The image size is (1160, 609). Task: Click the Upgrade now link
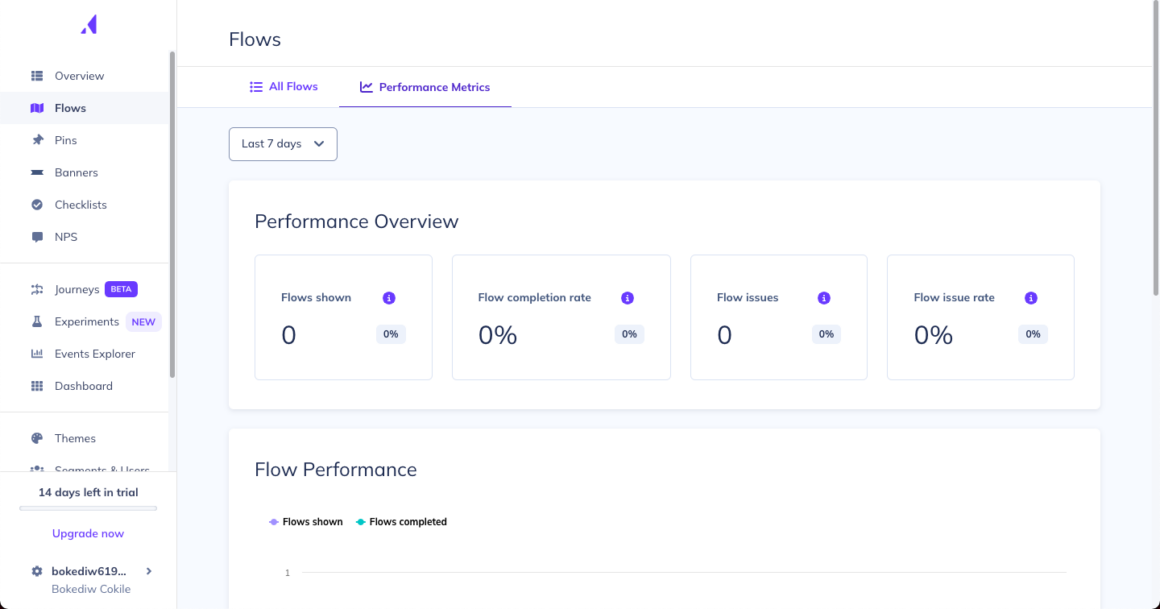tap(88, 534)
